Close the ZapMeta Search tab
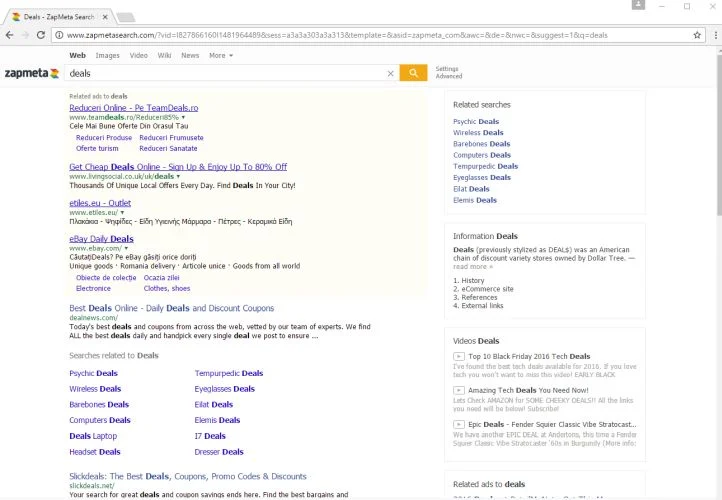This screenshot has width=722, height=500. click(105, 17)
